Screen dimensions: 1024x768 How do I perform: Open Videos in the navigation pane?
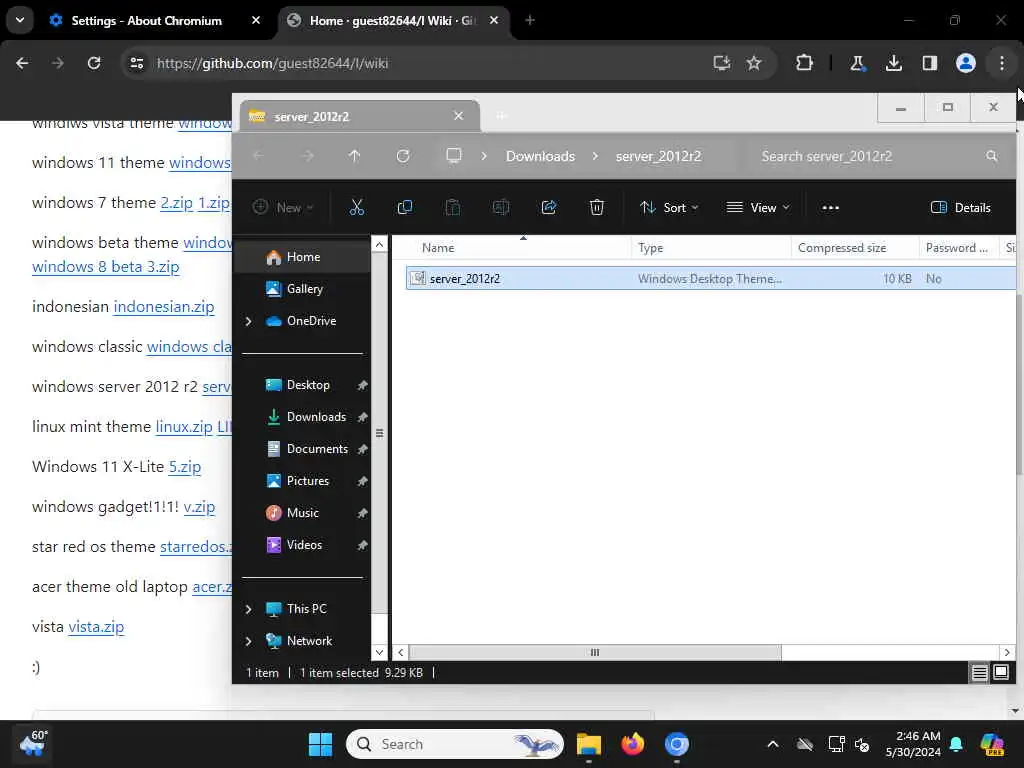coord(302,545)
